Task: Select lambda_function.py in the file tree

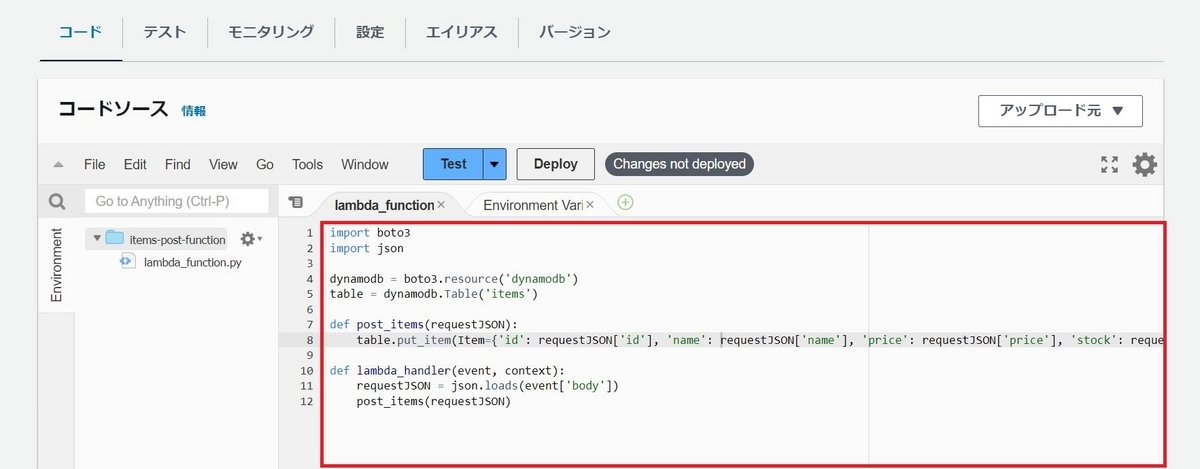Action: (192, 262)
